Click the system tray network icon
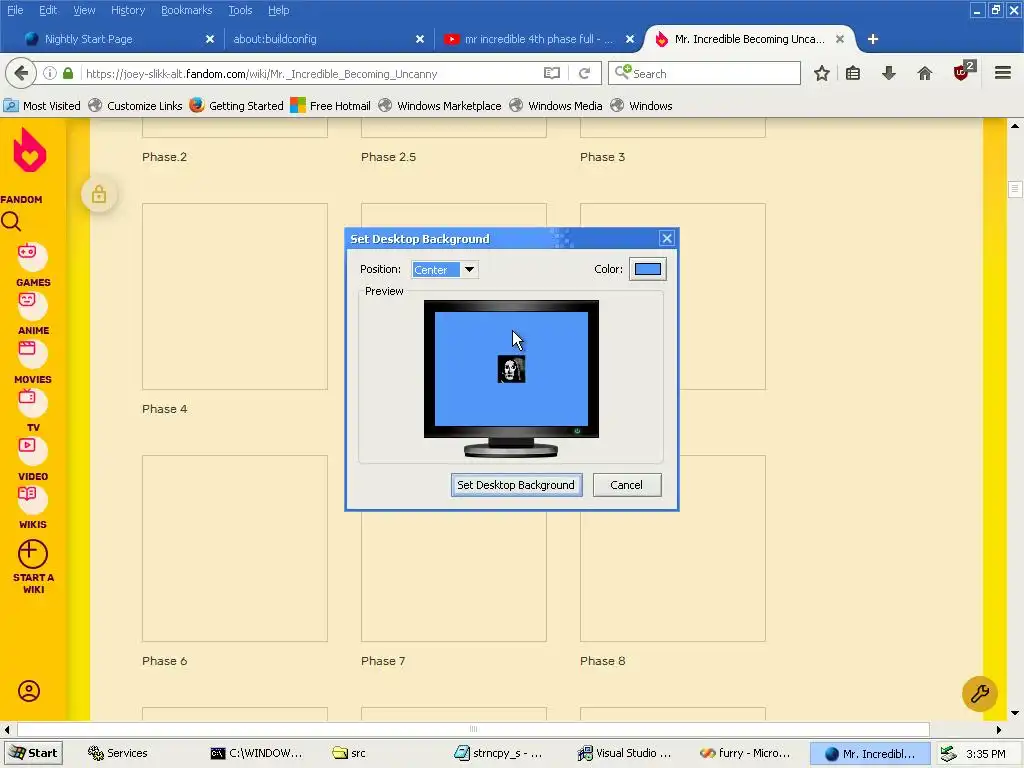 pyautogui.click(x=949, y=754)
